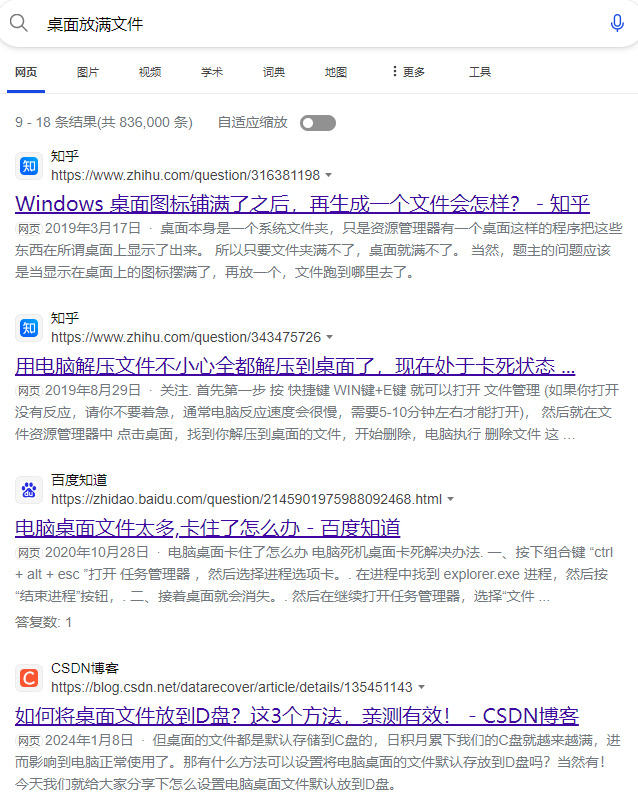Expand arrow next to zhihu.com/question/343475726 URL
The height and width of the screenshot is (812, 638).
pyautogui.click(x=329, y=338)
